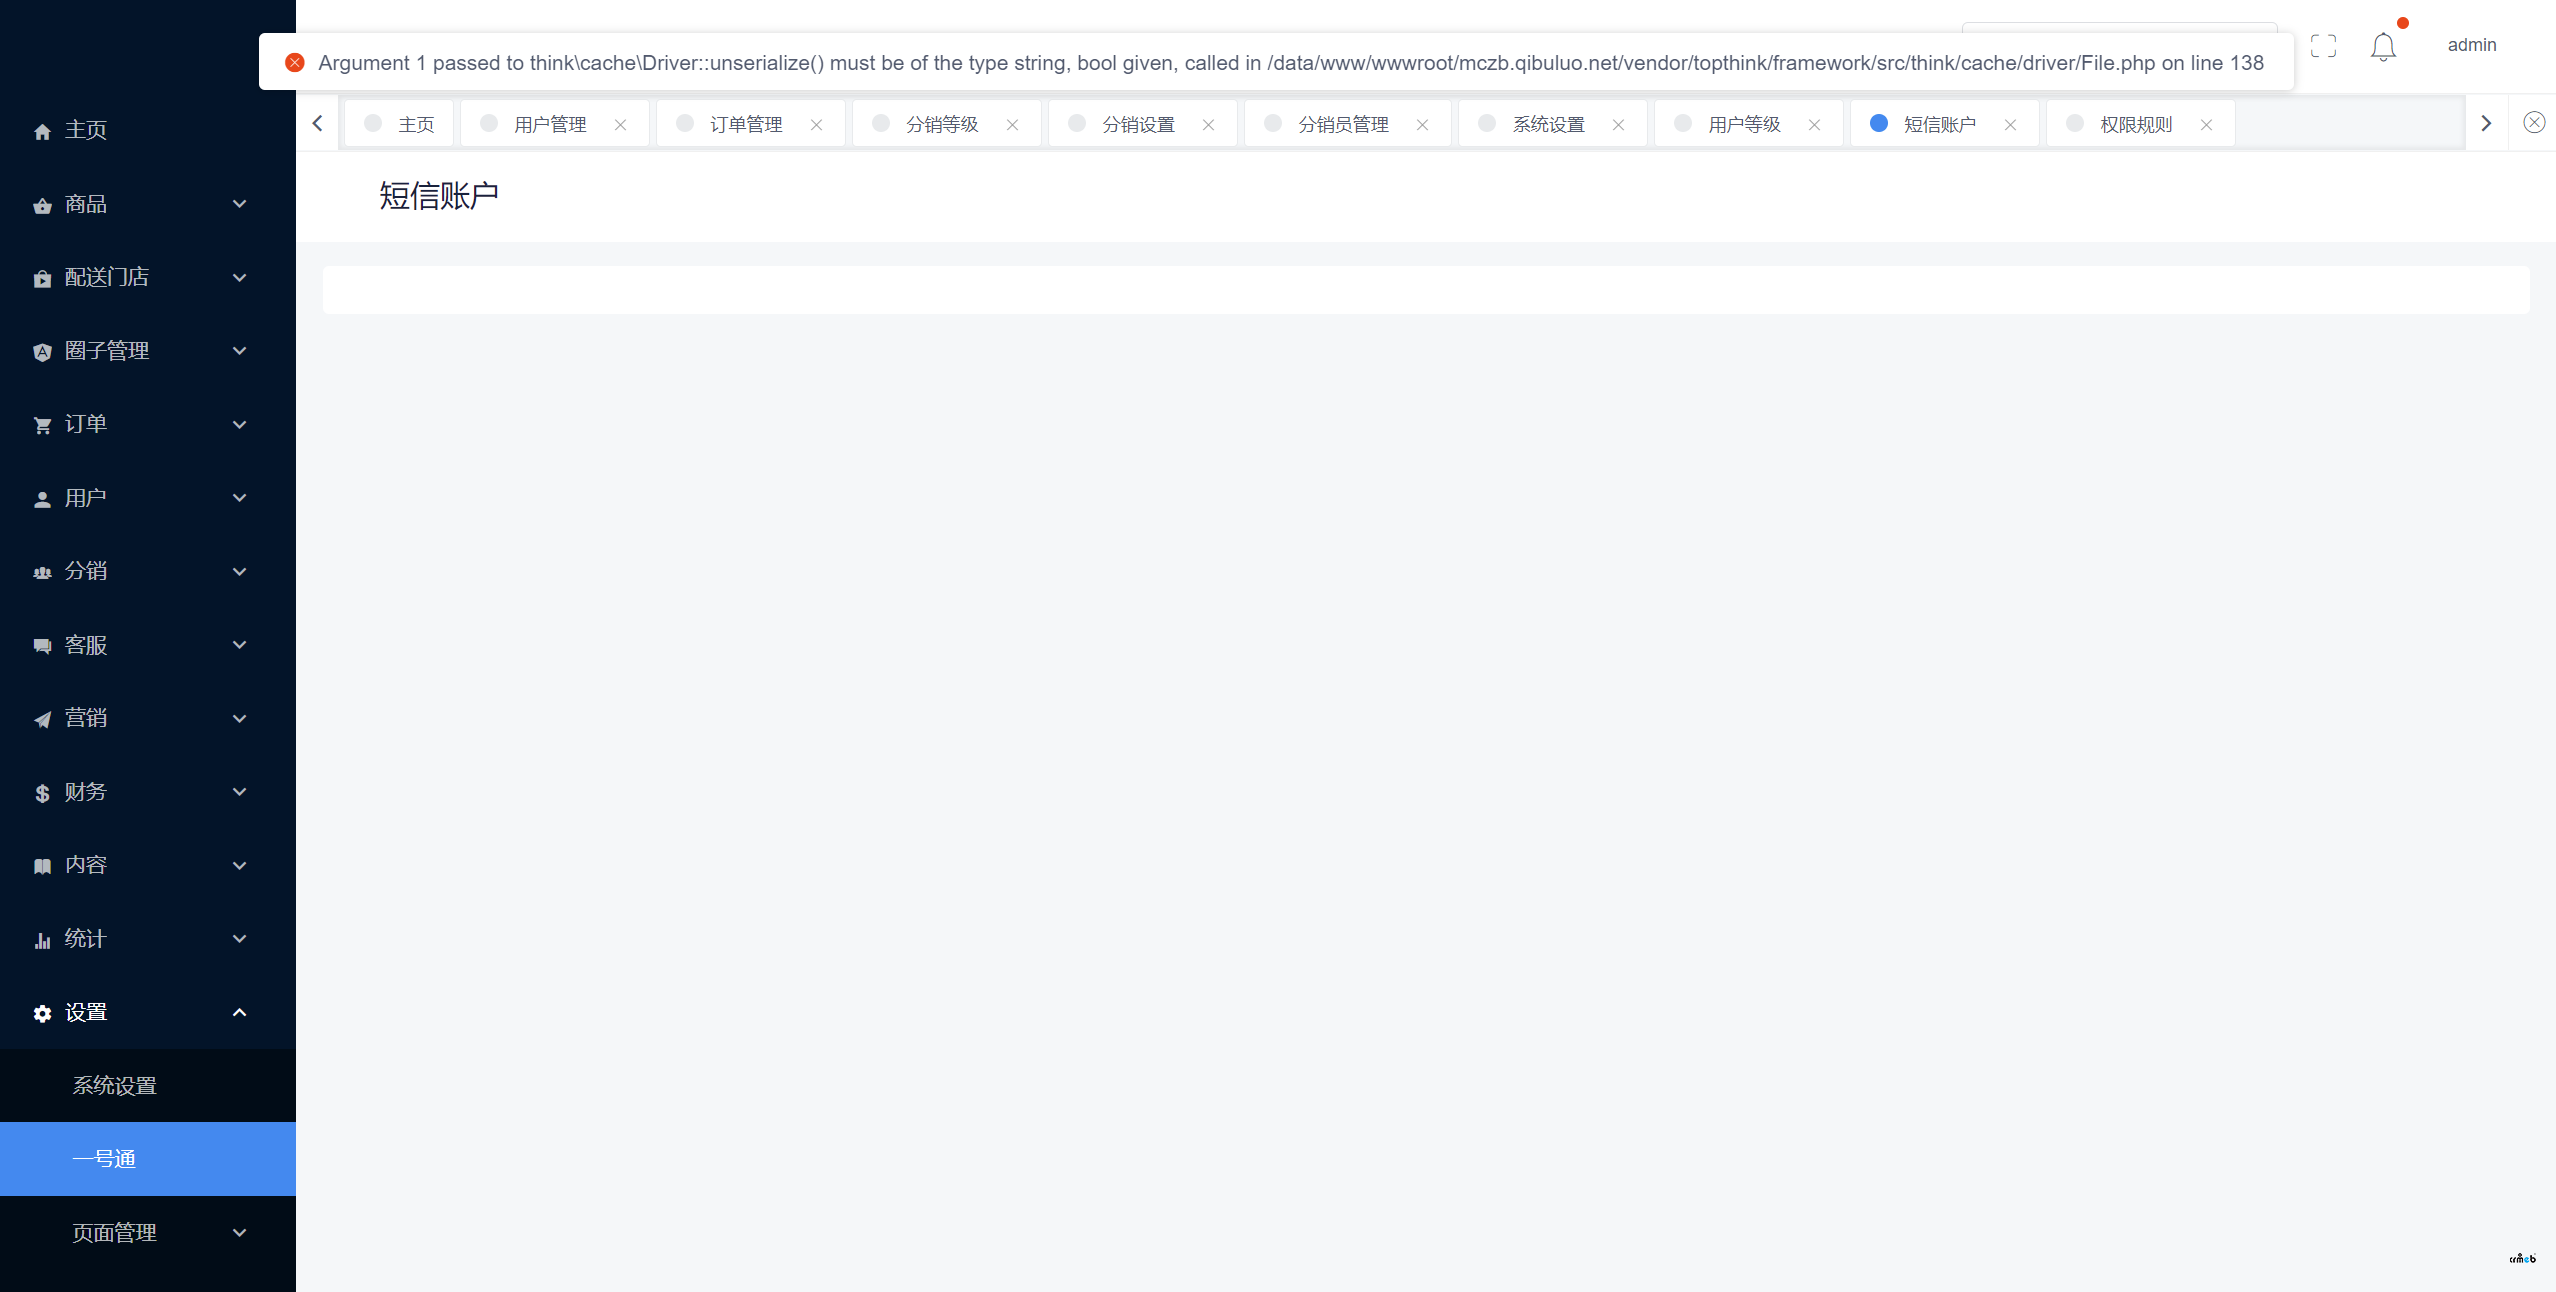Expand the 配送门店 menu chevron
The image size is (2556, 1292).
click(x=239, y=278)
